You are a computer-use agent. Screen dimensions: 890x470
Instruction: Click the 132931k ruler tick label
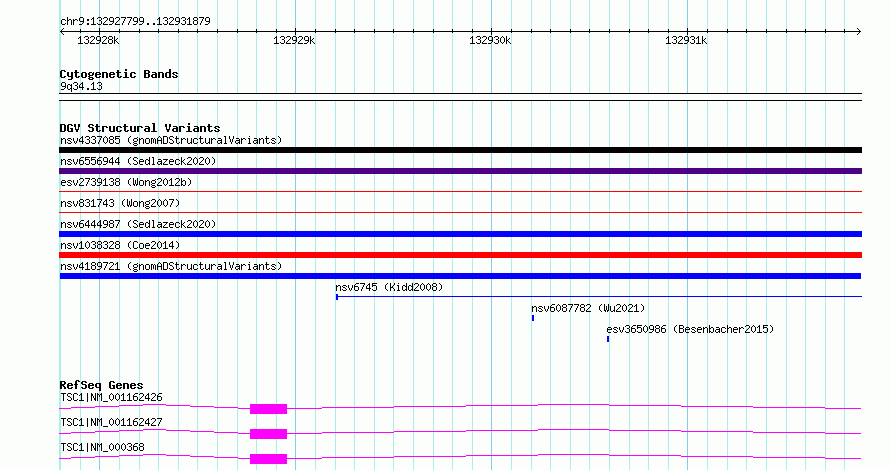(686, 40)
